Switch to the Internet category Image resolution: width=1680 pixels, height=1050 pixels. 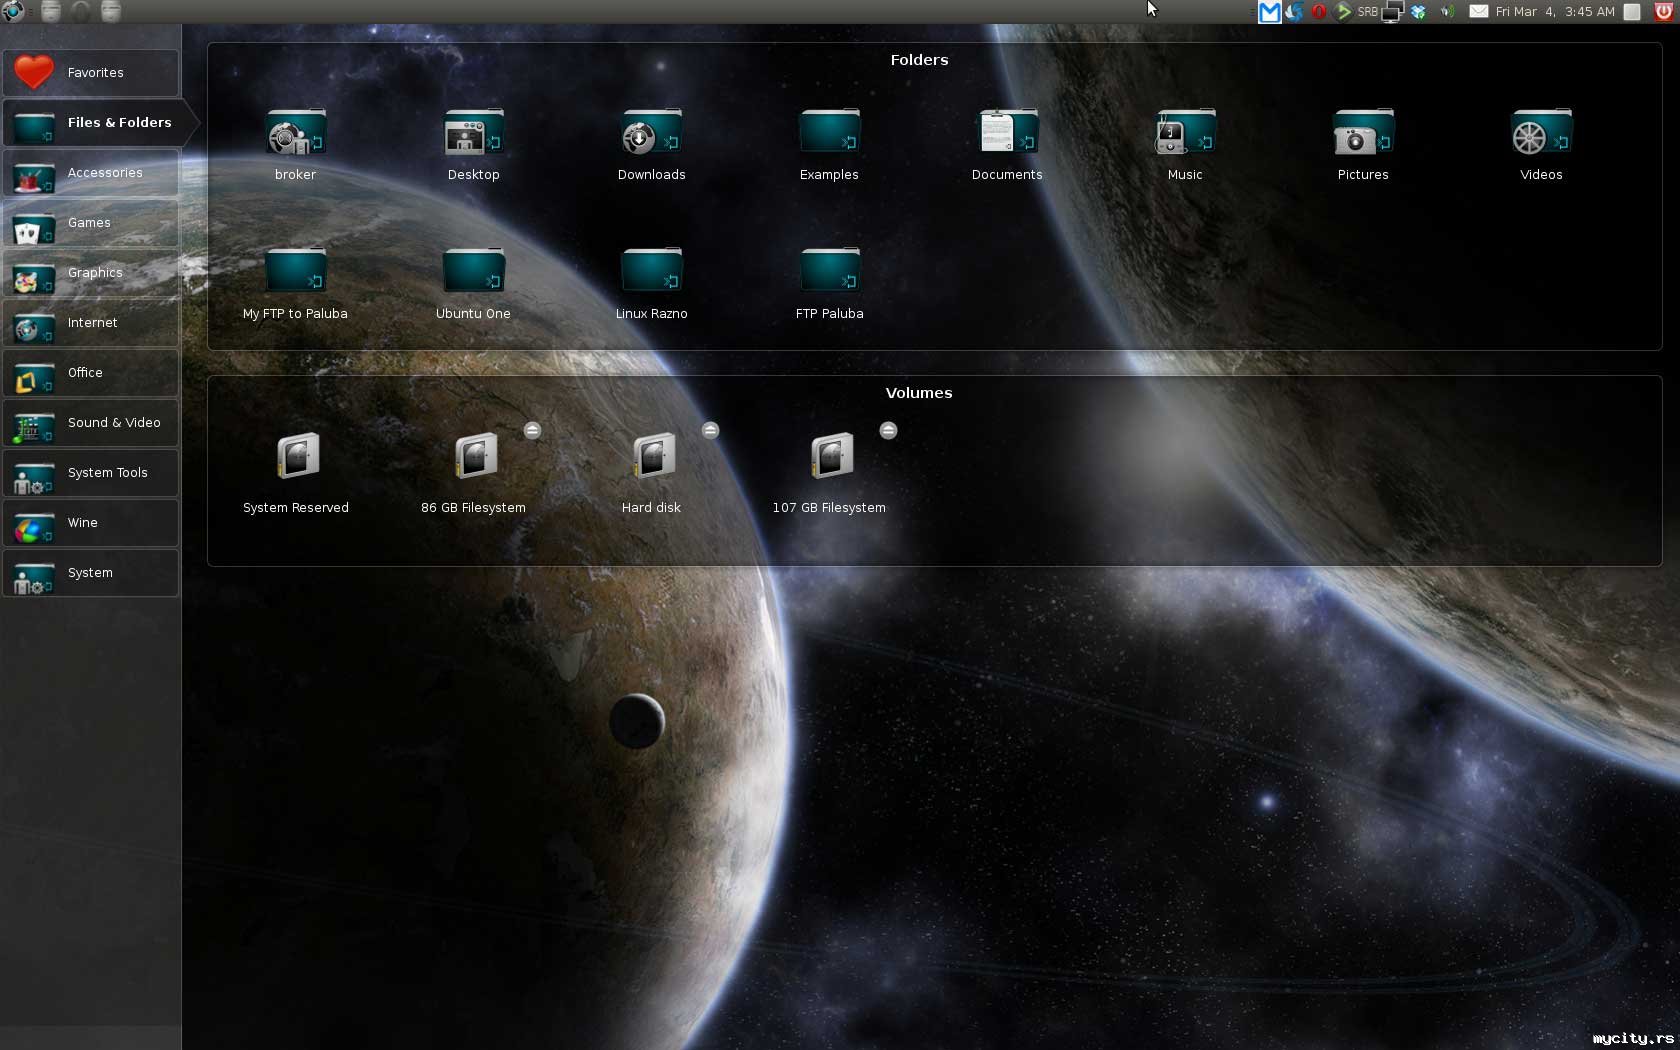pyautogui.click(x=91, y=323)
